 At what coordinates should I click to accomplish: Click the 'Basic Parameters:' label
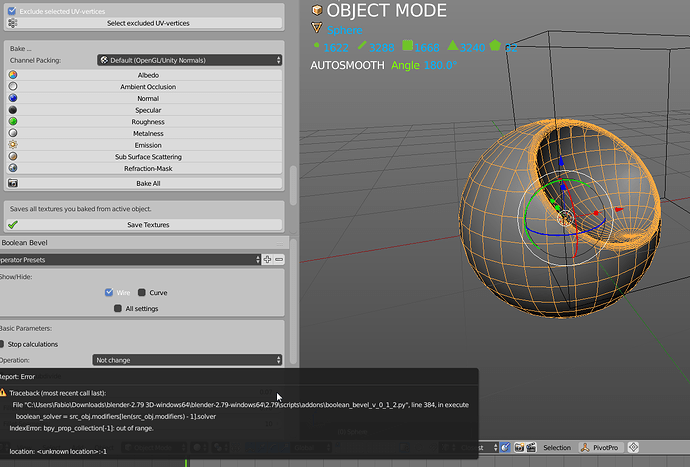pos(26,328)
